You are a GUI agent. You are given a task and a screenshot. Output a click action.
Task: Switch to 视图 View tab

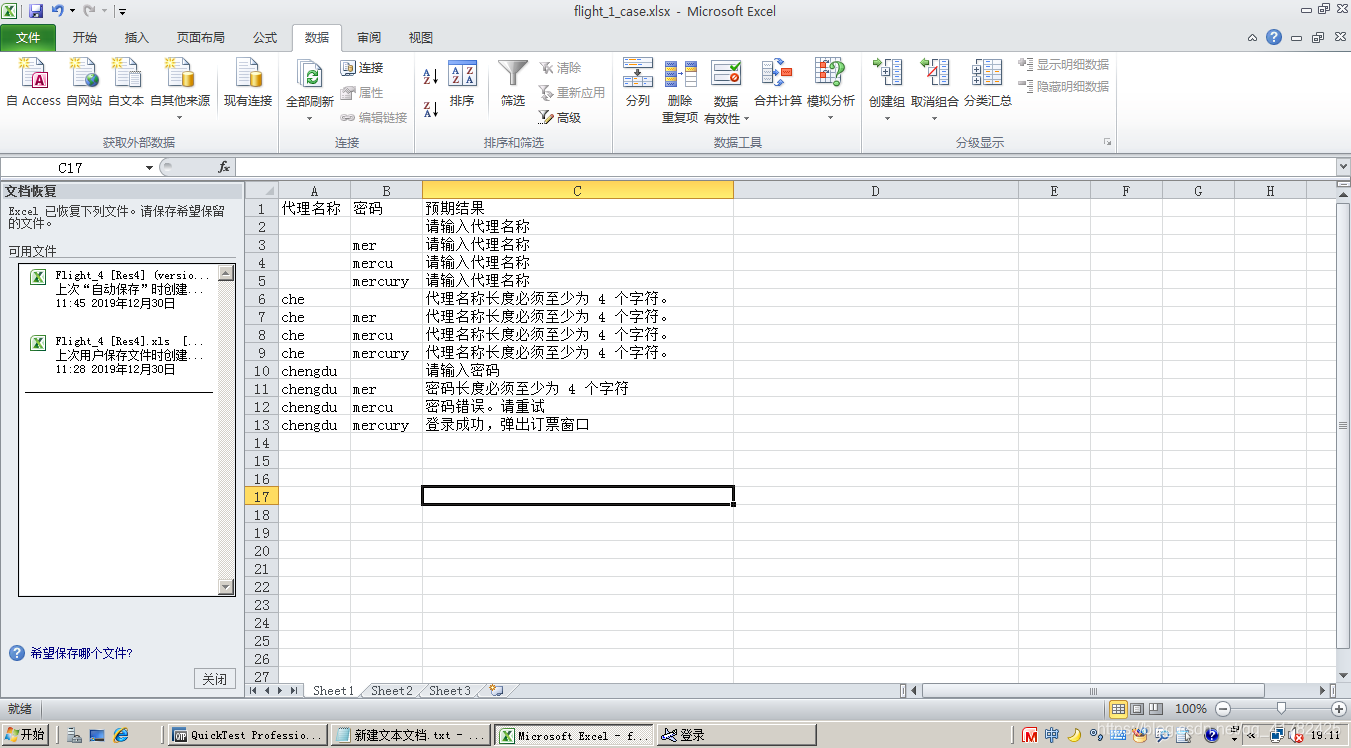[421, 38]
